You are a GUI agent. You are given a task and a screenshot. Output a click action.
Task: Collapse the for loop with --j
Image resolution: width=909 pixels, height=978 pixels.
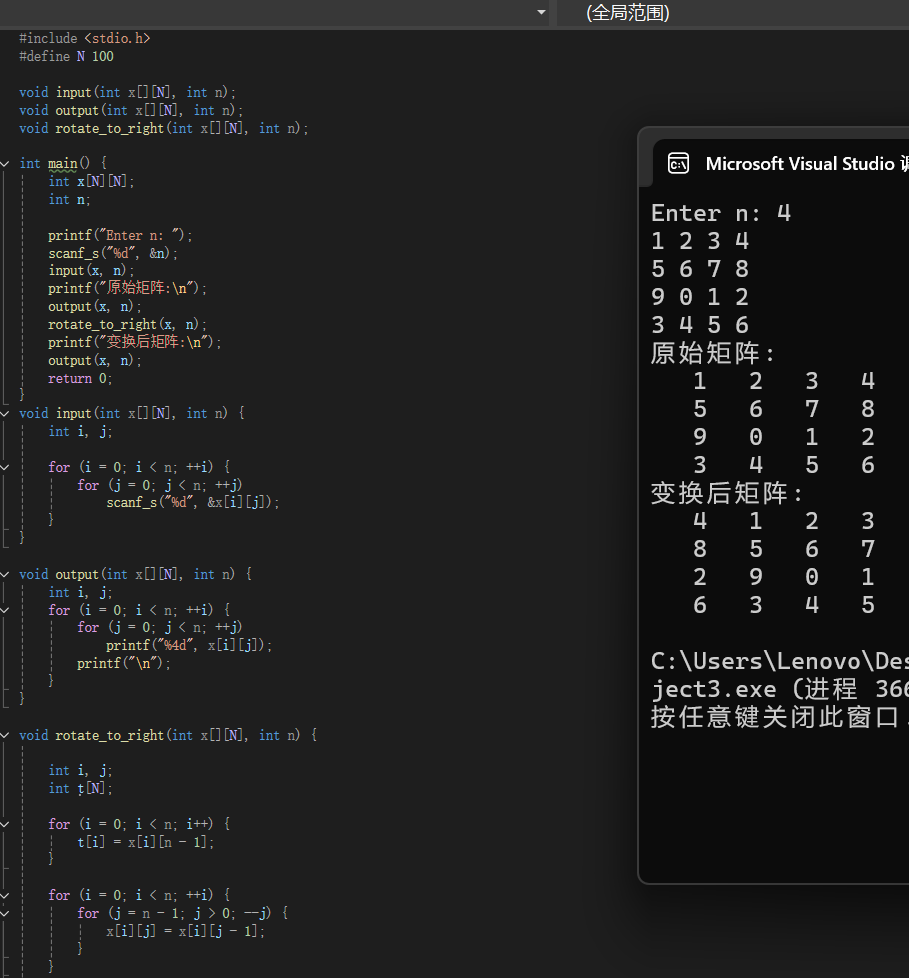tap(5, 914)
